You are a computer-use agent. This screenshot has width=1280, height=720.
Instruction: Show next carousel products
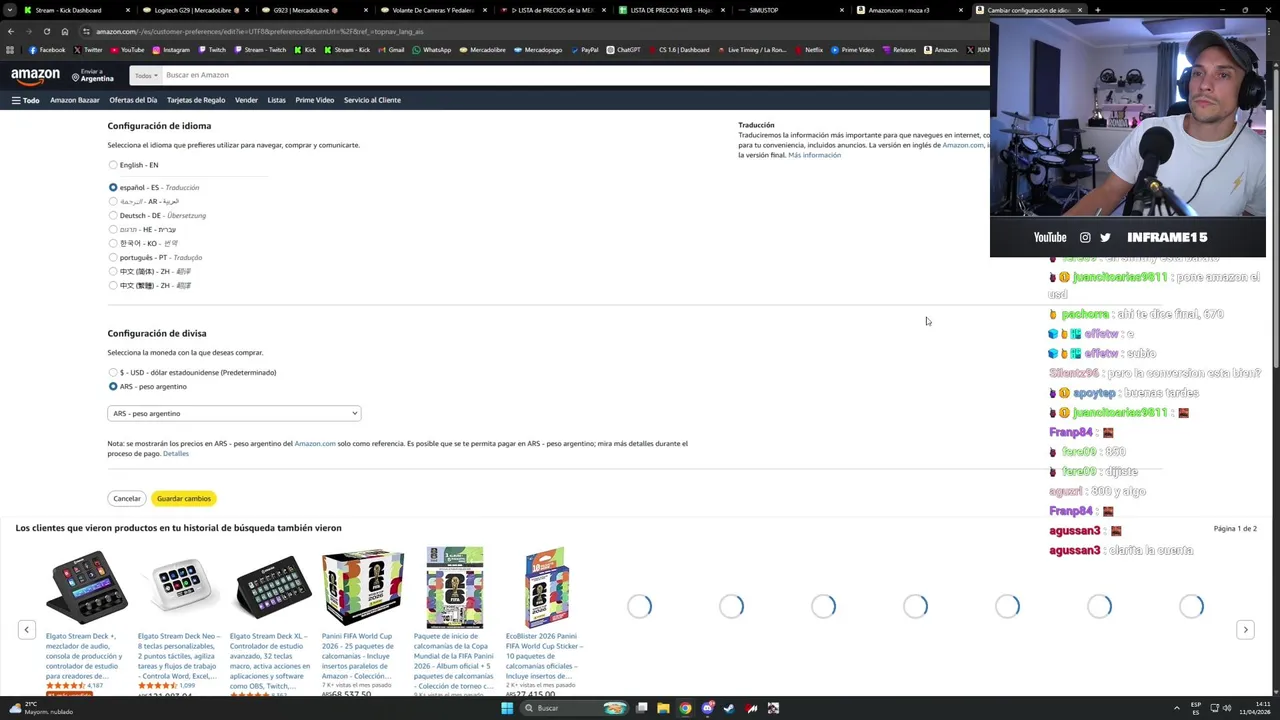[x=1245, y=629]
